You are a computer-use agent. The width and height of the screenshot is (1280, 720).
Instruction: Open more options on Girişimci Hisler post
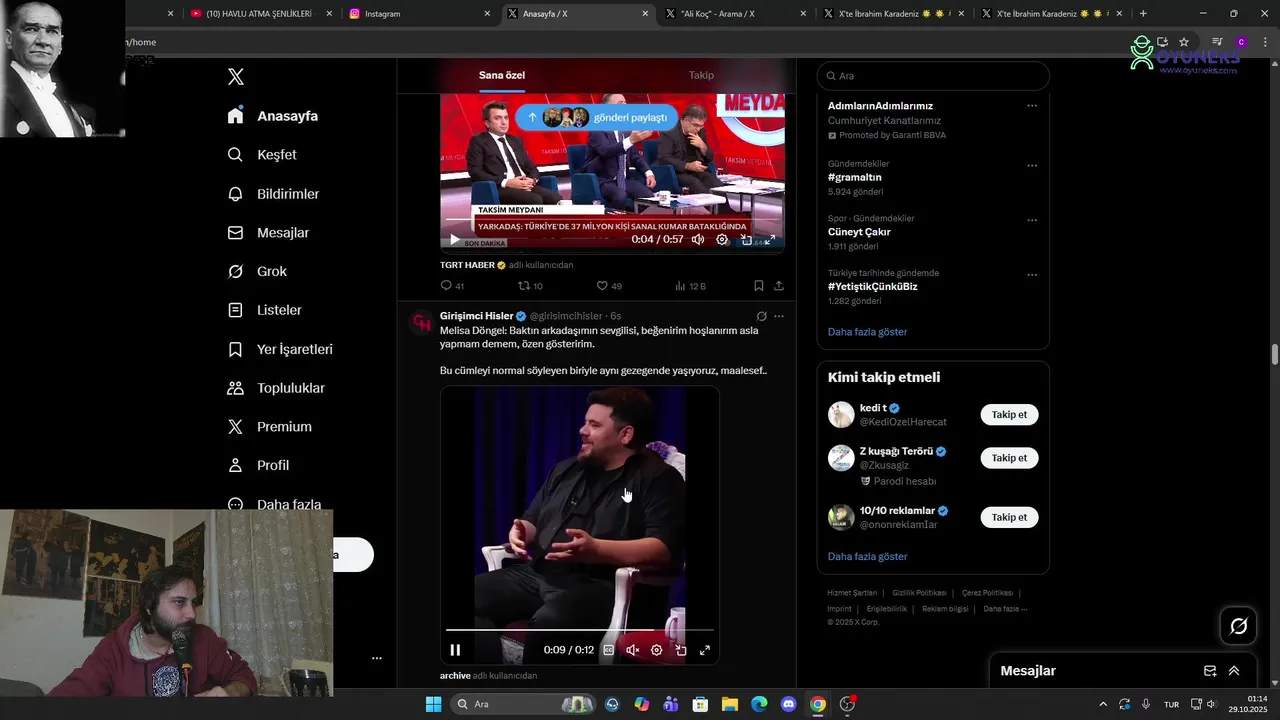point(779,316)
